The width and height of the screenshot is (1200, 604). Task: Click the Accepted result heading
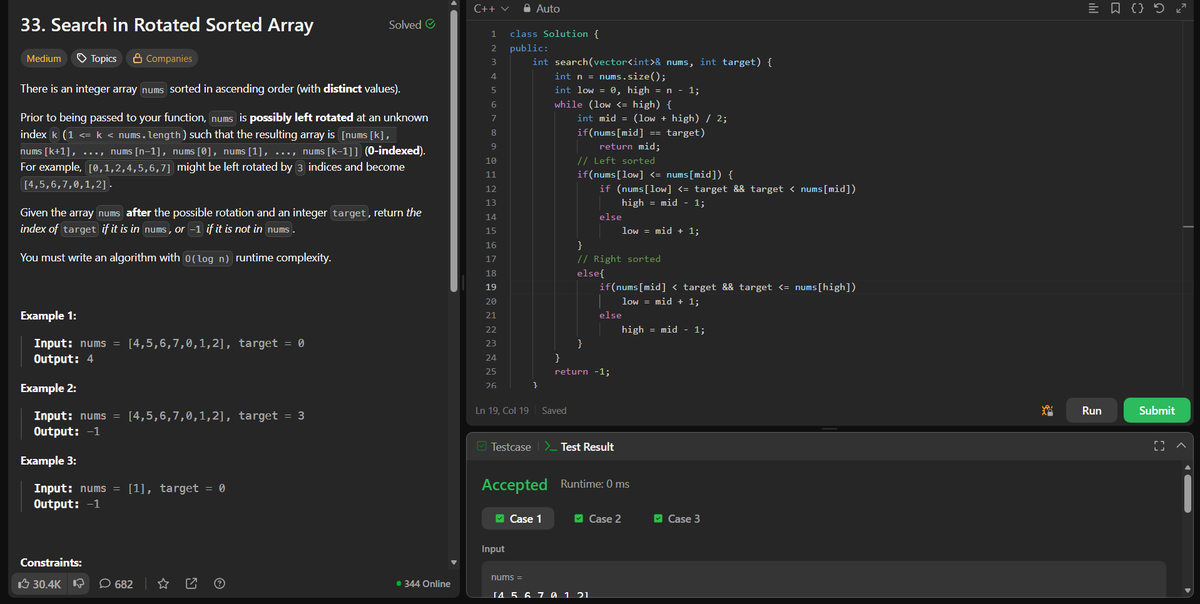pos(514,484)
